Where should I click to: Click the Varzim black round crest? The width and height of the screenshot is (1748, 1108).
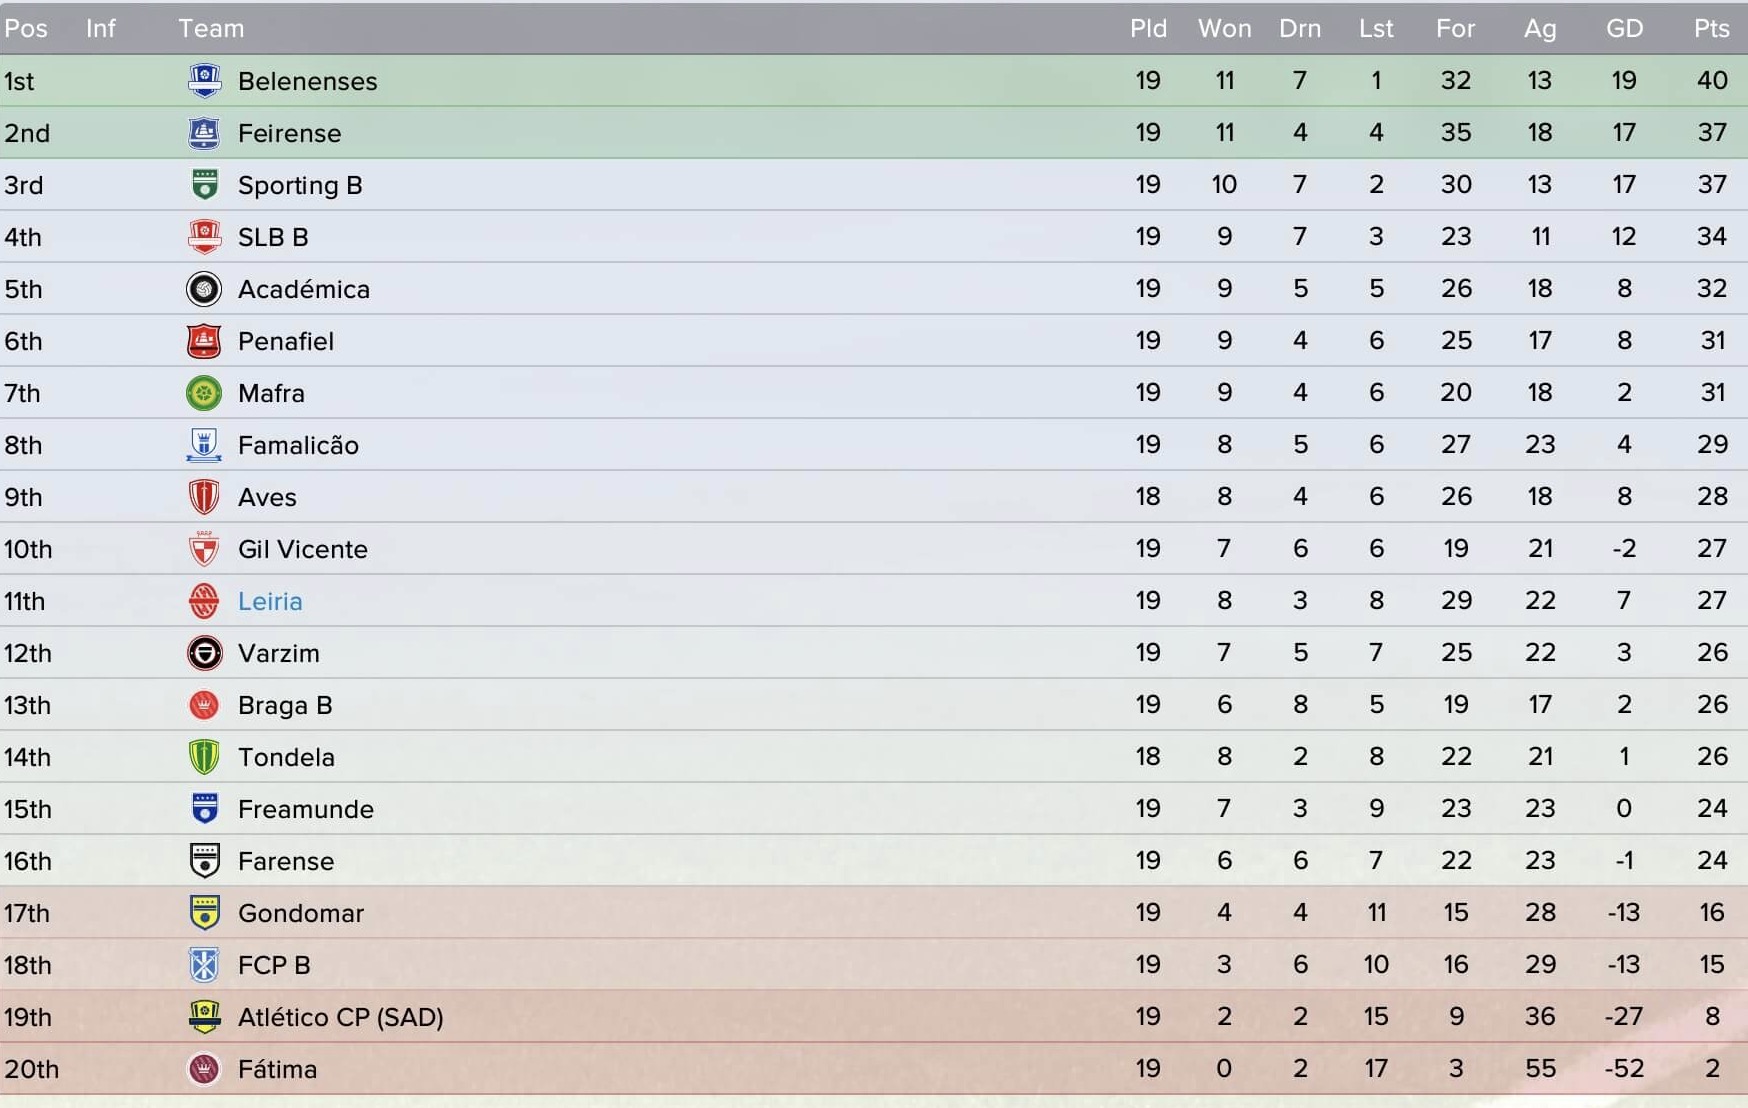pos(204,653)
